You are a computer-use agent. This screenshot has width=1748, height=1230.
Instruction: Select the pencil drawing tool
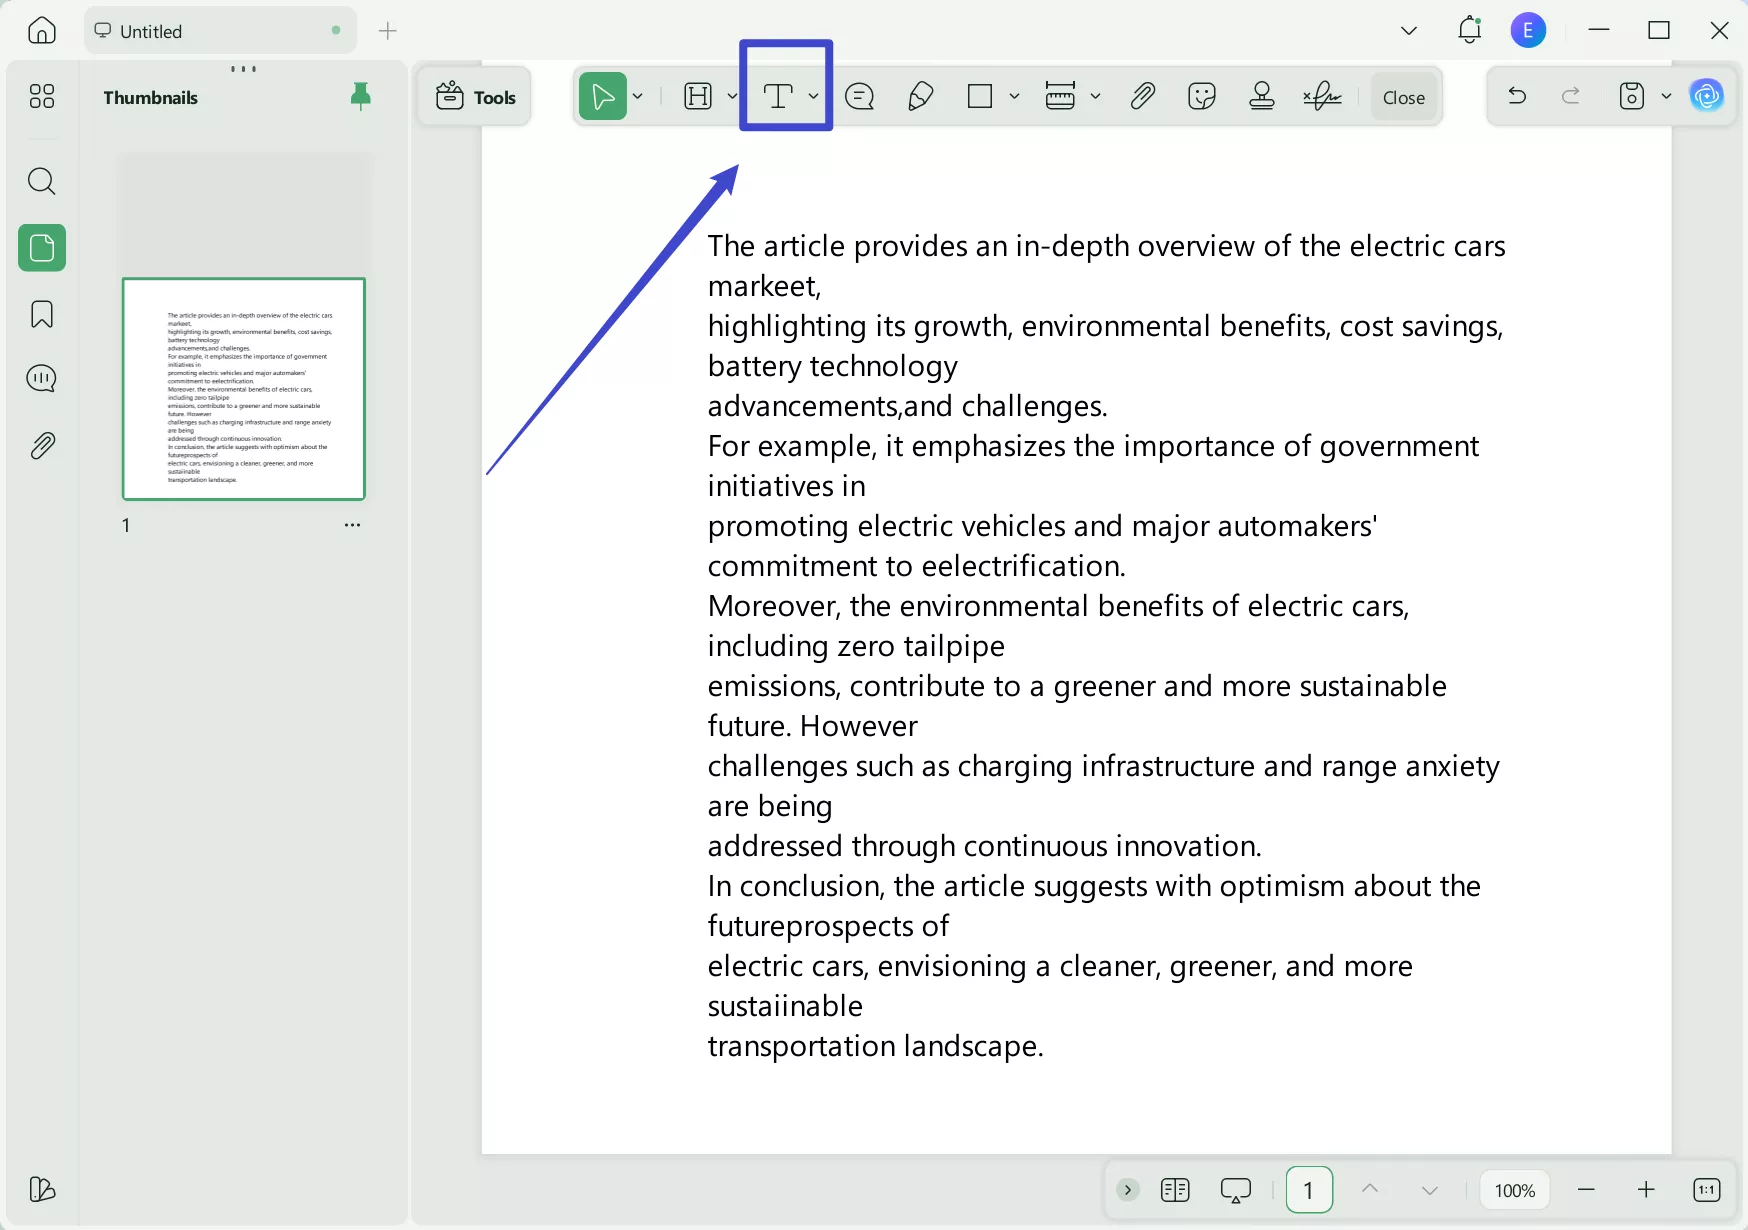point(920,97)
